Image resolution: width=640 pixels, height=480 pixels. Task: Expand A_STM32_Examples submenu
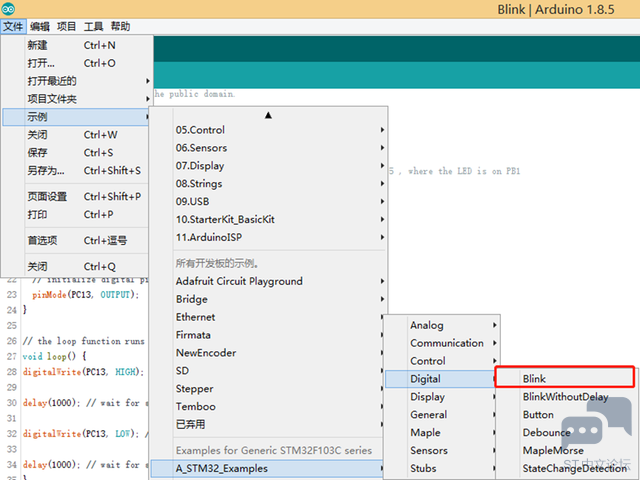pos(267,469)
